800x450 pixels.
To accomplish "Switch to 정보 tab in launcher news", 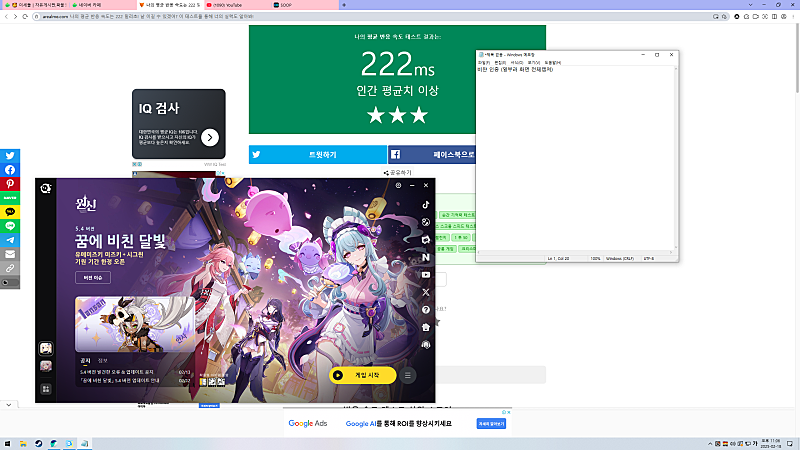I will click(x=103, y=361).
